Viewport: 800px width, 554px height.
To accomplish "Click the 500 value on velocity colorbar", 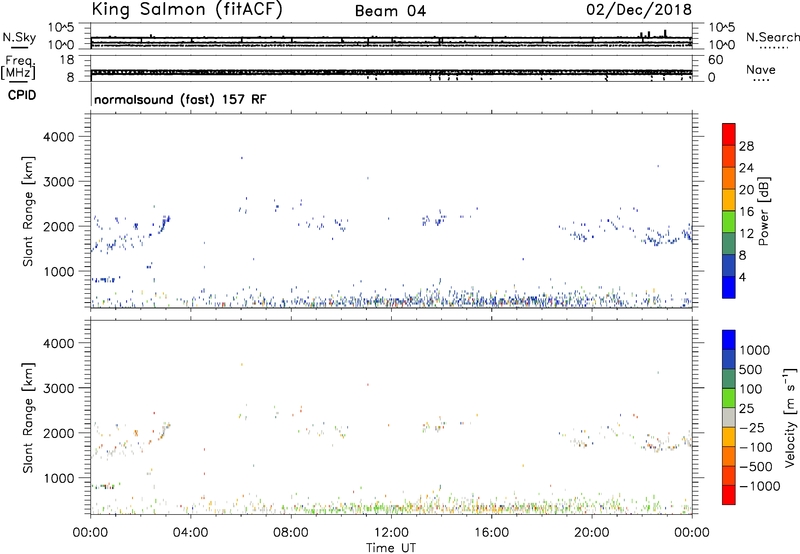I will [x=751, y=369].
